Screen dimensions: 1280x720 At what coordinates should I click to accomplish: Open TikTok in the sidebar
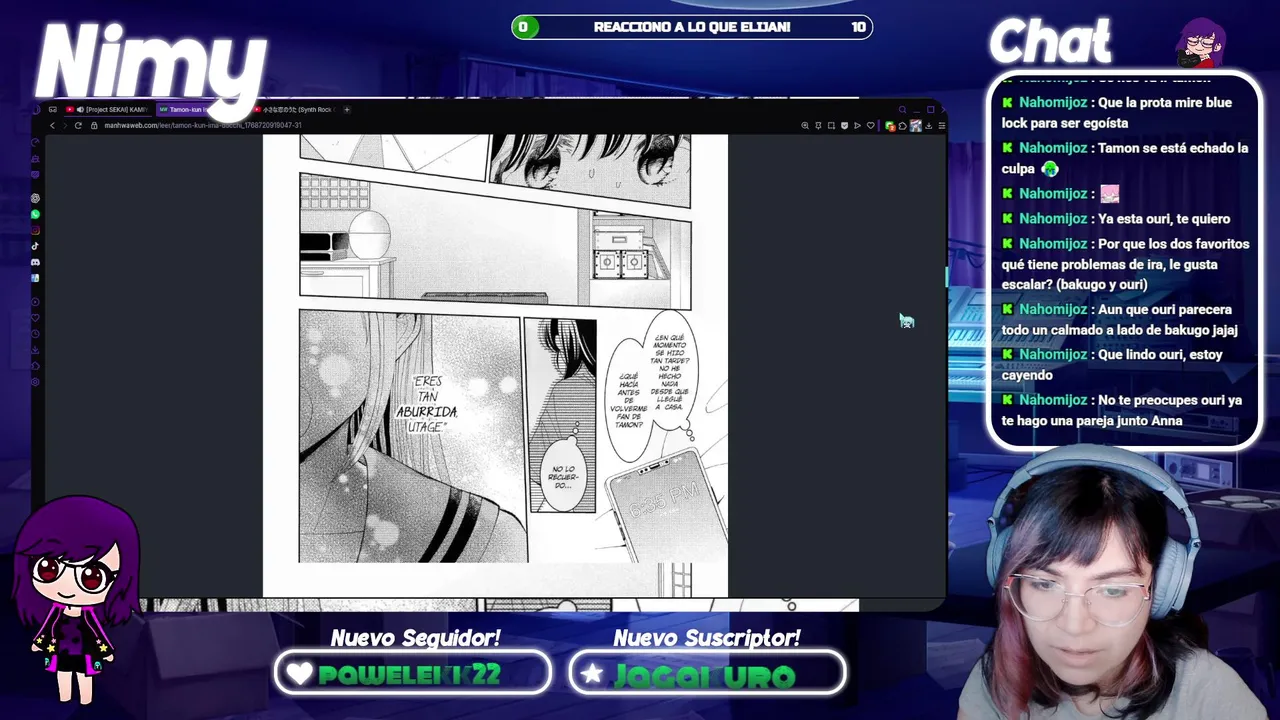point(35,246)
